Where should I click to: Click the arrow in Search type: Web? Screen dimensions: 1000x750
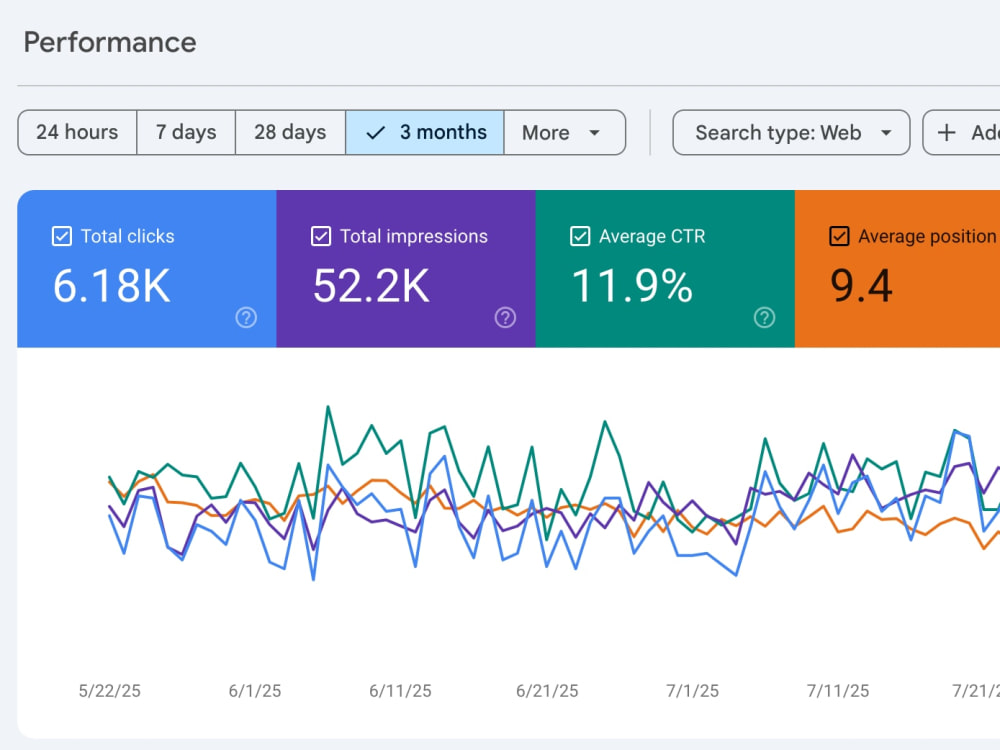(886, 133)
